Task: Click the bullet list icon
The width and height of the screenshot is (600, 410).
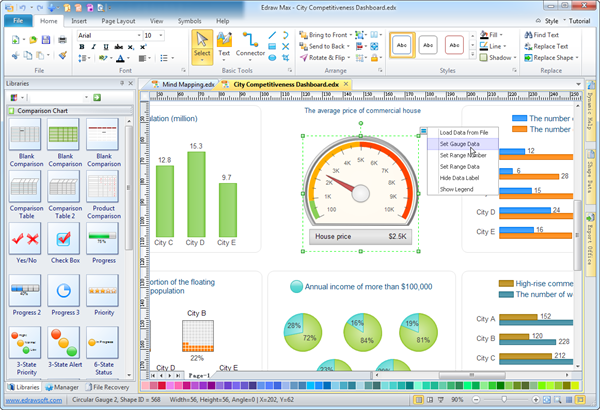Action: tap(164, 58)
